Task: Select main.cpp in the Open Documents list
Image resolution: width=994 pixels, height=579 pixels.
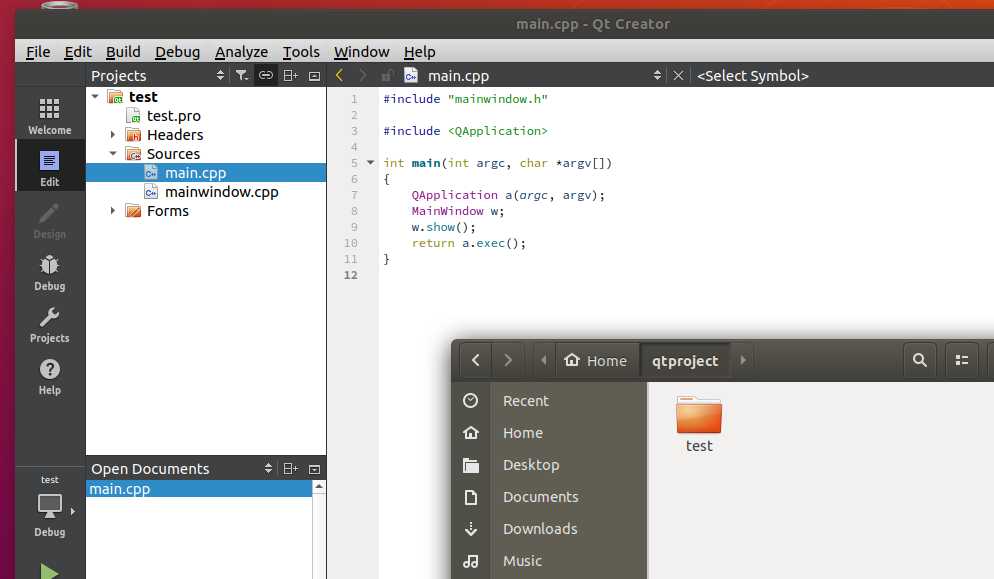Action: (198, 489)
